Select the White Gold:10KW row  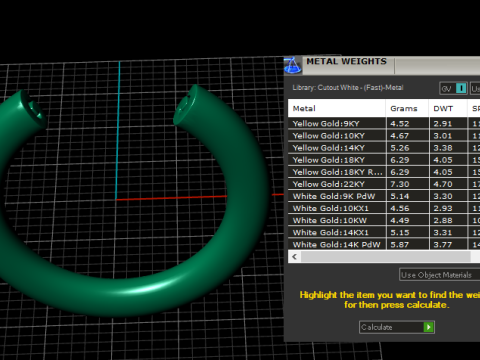384,220
